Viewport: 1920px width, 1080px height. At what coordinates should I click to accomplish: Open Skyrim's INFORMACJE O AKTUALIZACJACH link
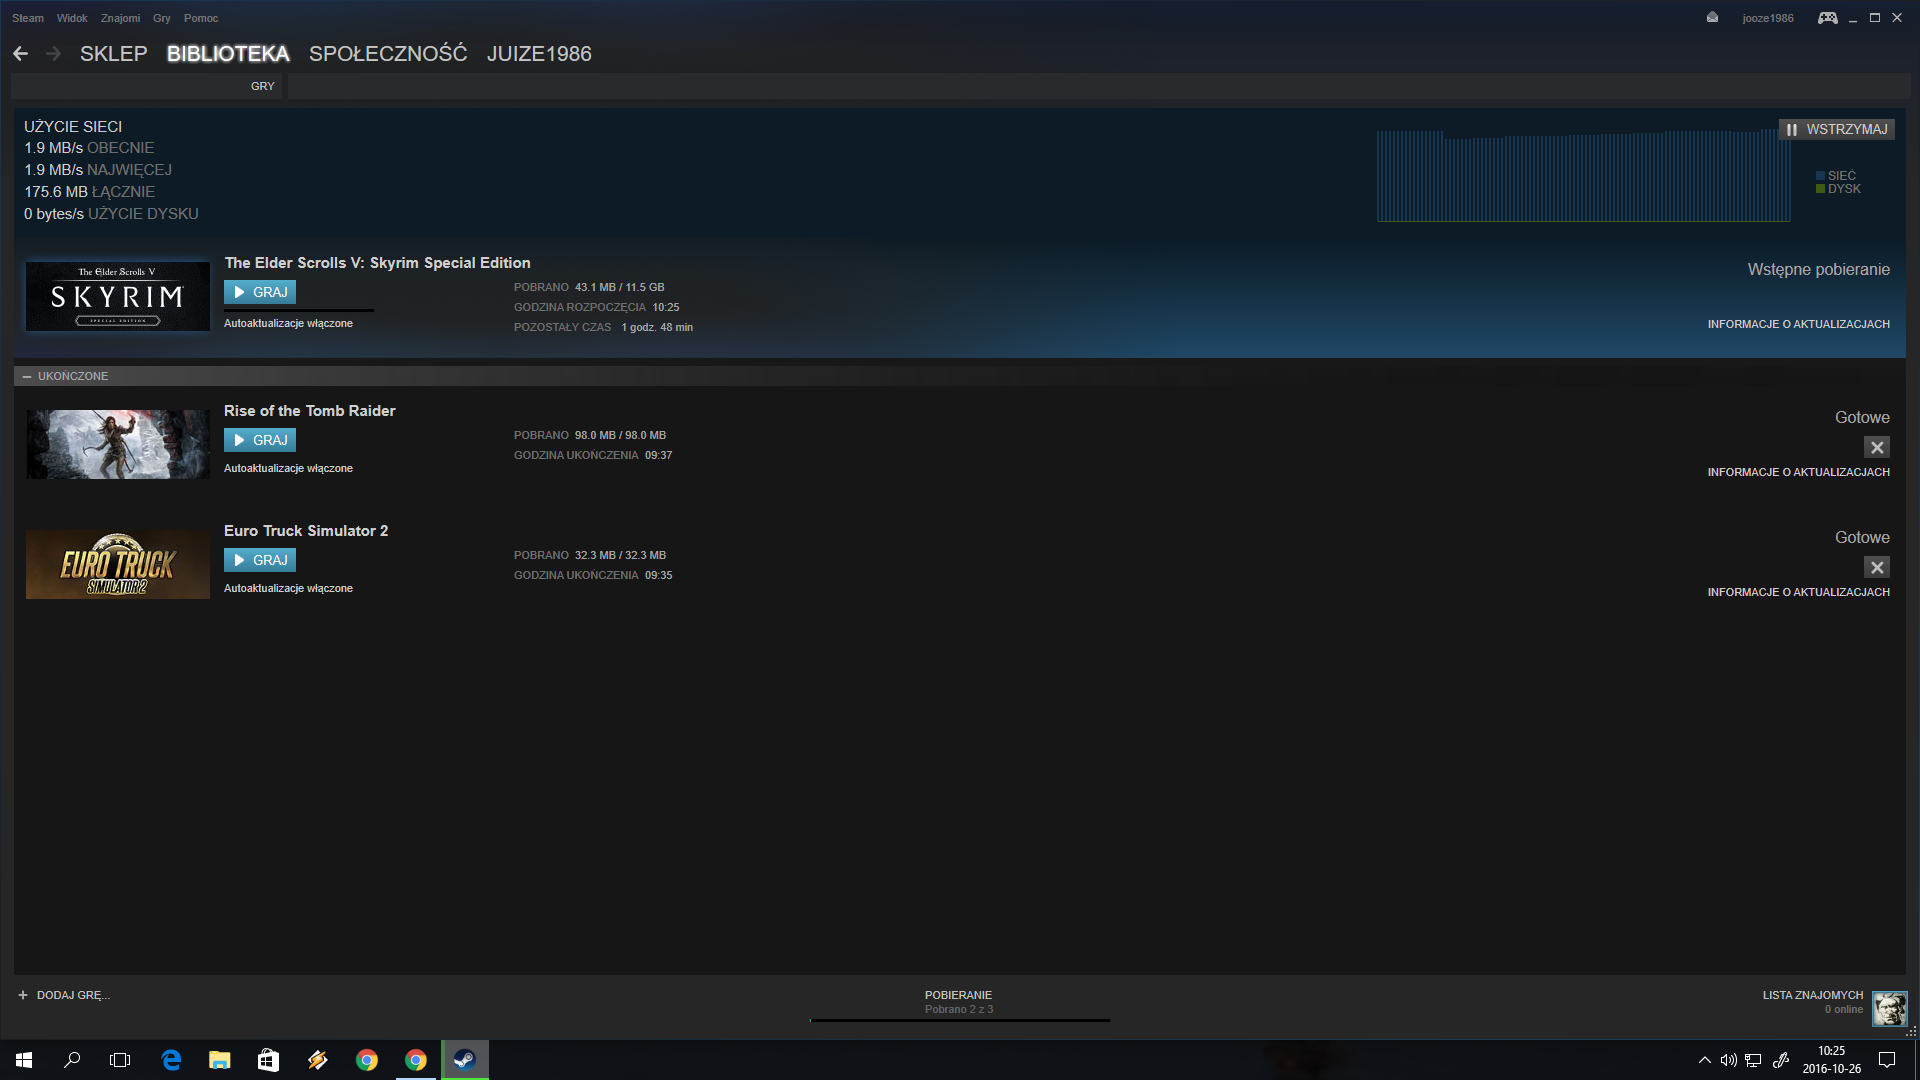coord(1798,324)
